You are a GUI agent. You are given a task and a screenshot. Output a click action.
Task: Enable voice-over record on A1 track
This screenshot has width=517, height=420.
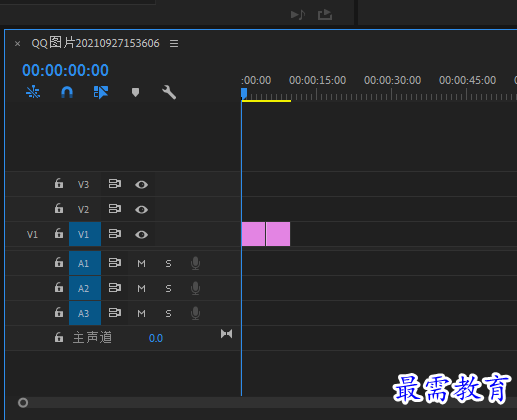195,263
